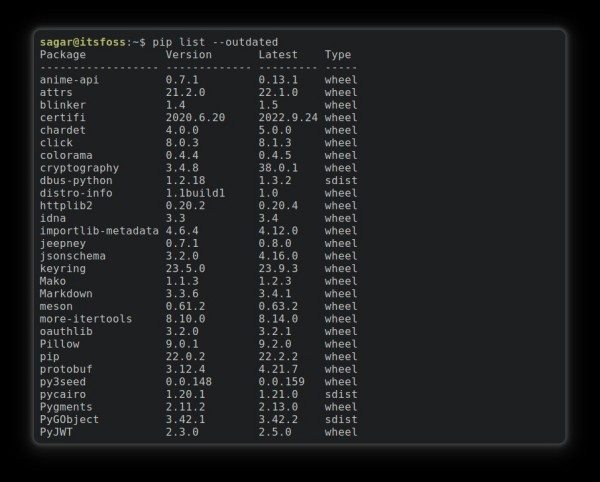This screenshot has width=600, height=482.
Task: Click the sdist type for pycairo
Action: click(x=340, y=394)
